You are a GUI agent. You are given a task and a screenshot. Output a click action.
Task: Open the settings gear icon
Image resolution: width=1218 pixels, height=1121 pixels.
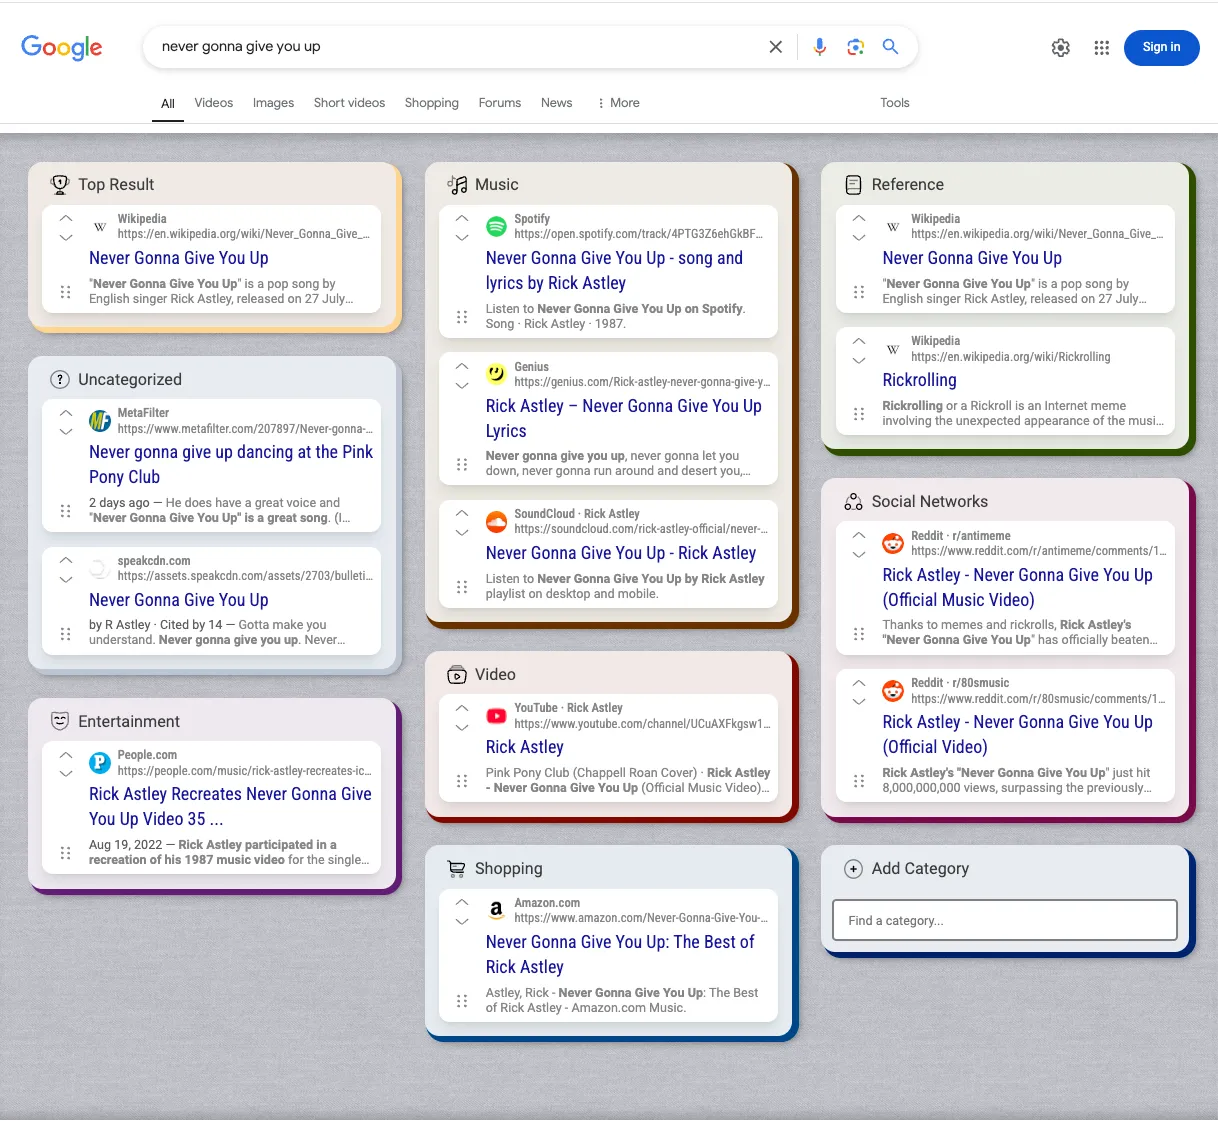coord(1061,48)
